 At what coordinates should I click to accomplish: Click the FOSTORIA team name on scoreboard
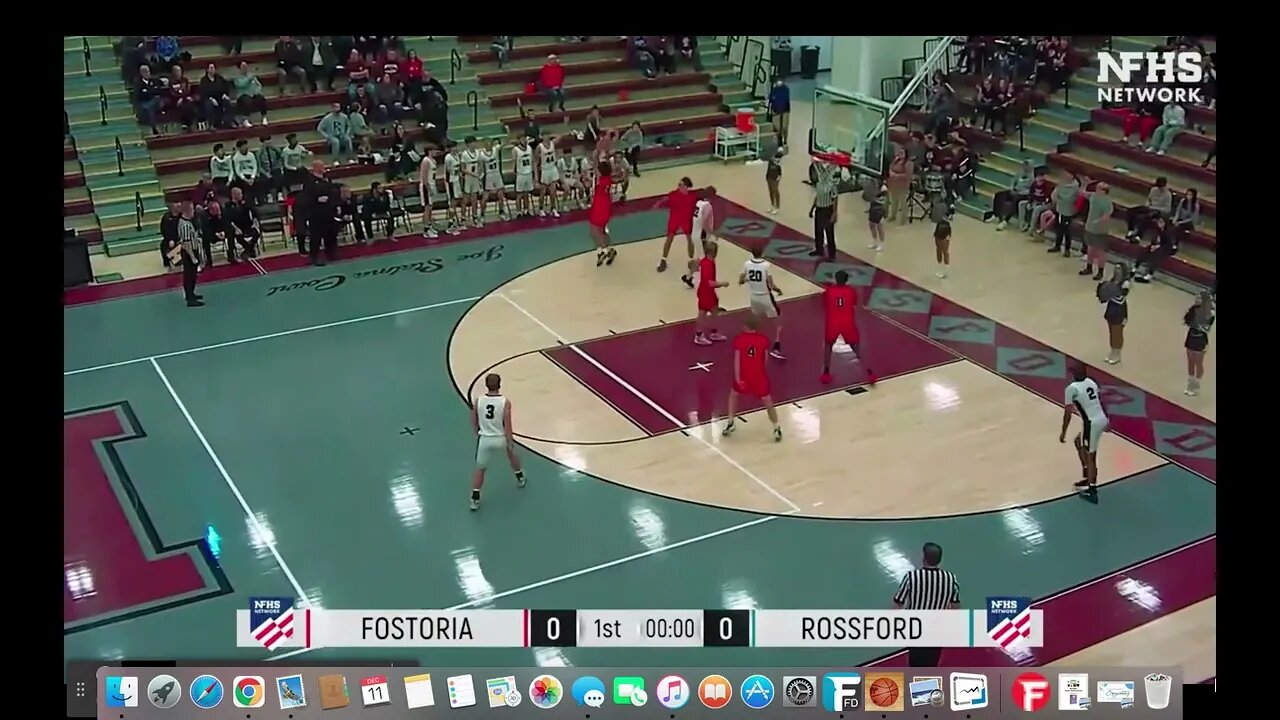click(x=417, y=629)
